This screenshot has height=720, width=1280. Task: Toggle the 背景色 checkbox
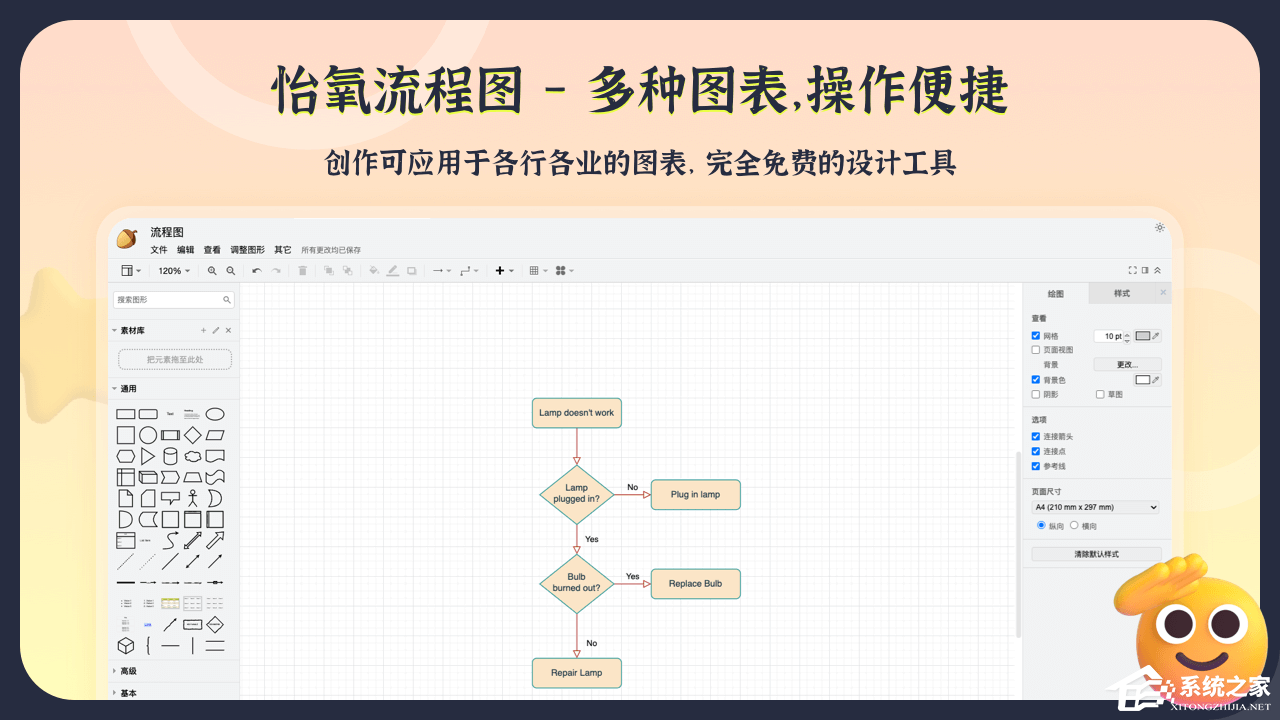coord(1036,380)
